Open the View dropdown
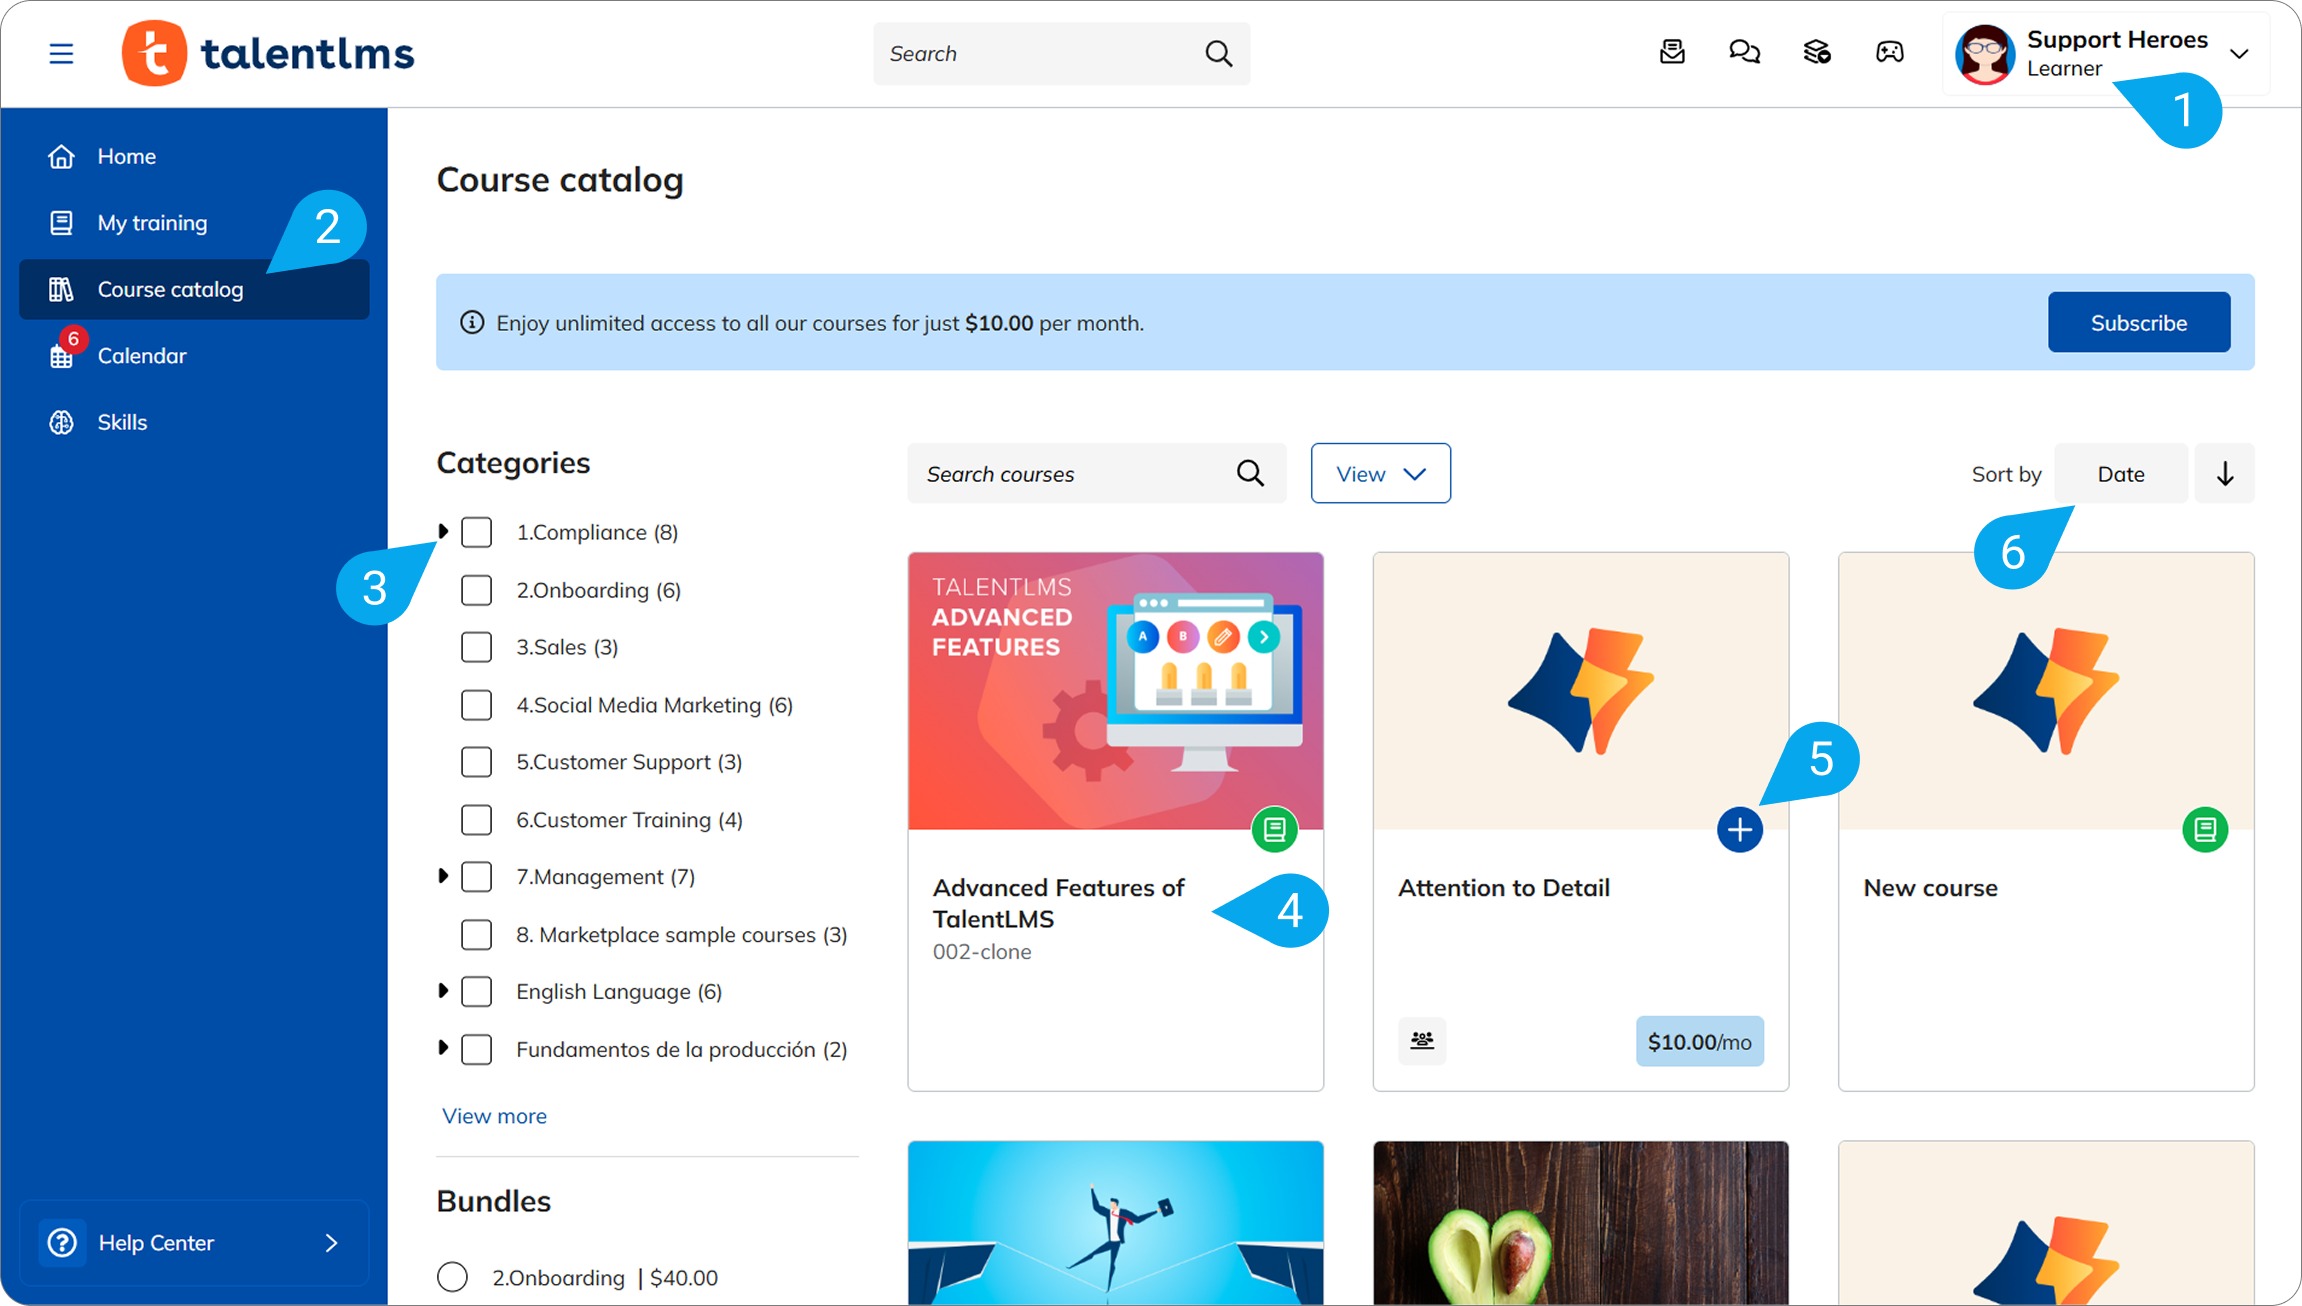 coord(1380,473)
